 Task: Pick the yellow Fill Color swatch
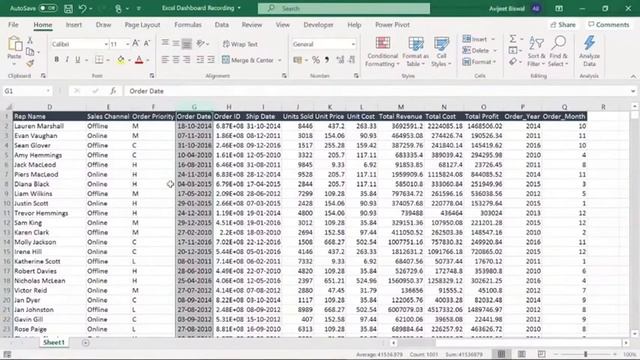pos(121,60)
